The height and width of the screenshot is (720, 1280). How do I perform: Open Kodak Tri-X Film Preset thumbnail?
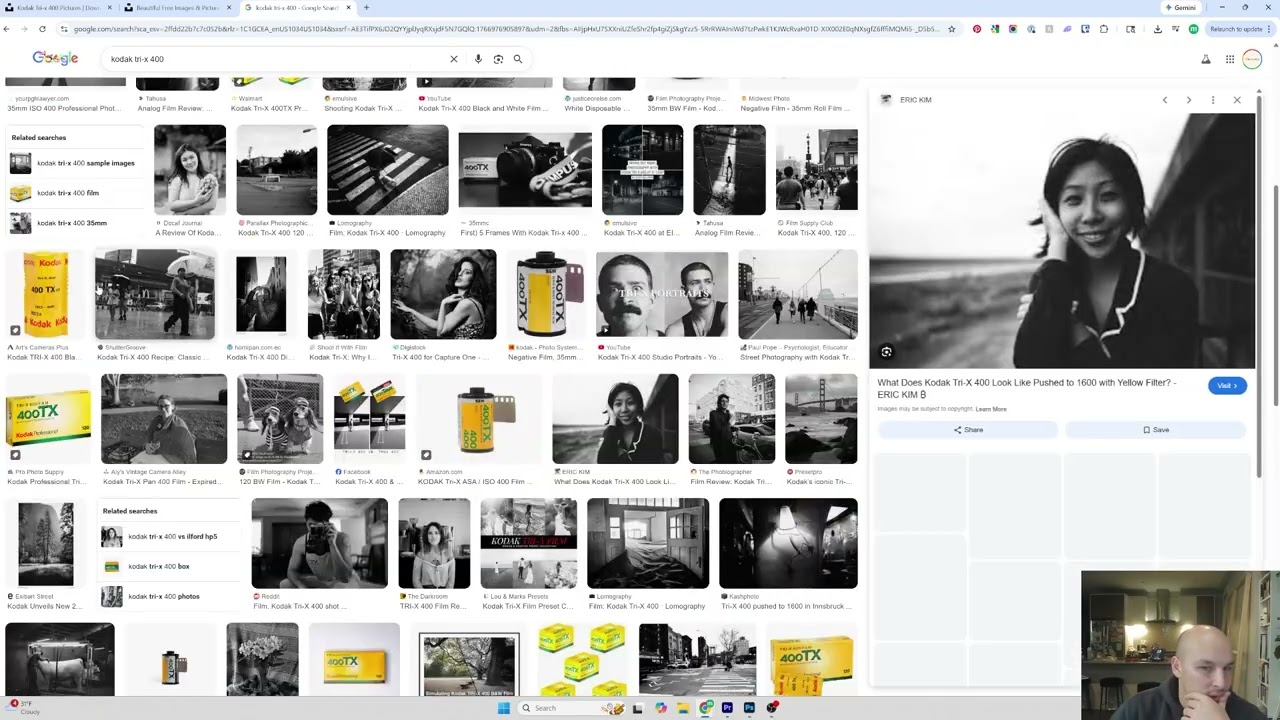tap(528, 544)
